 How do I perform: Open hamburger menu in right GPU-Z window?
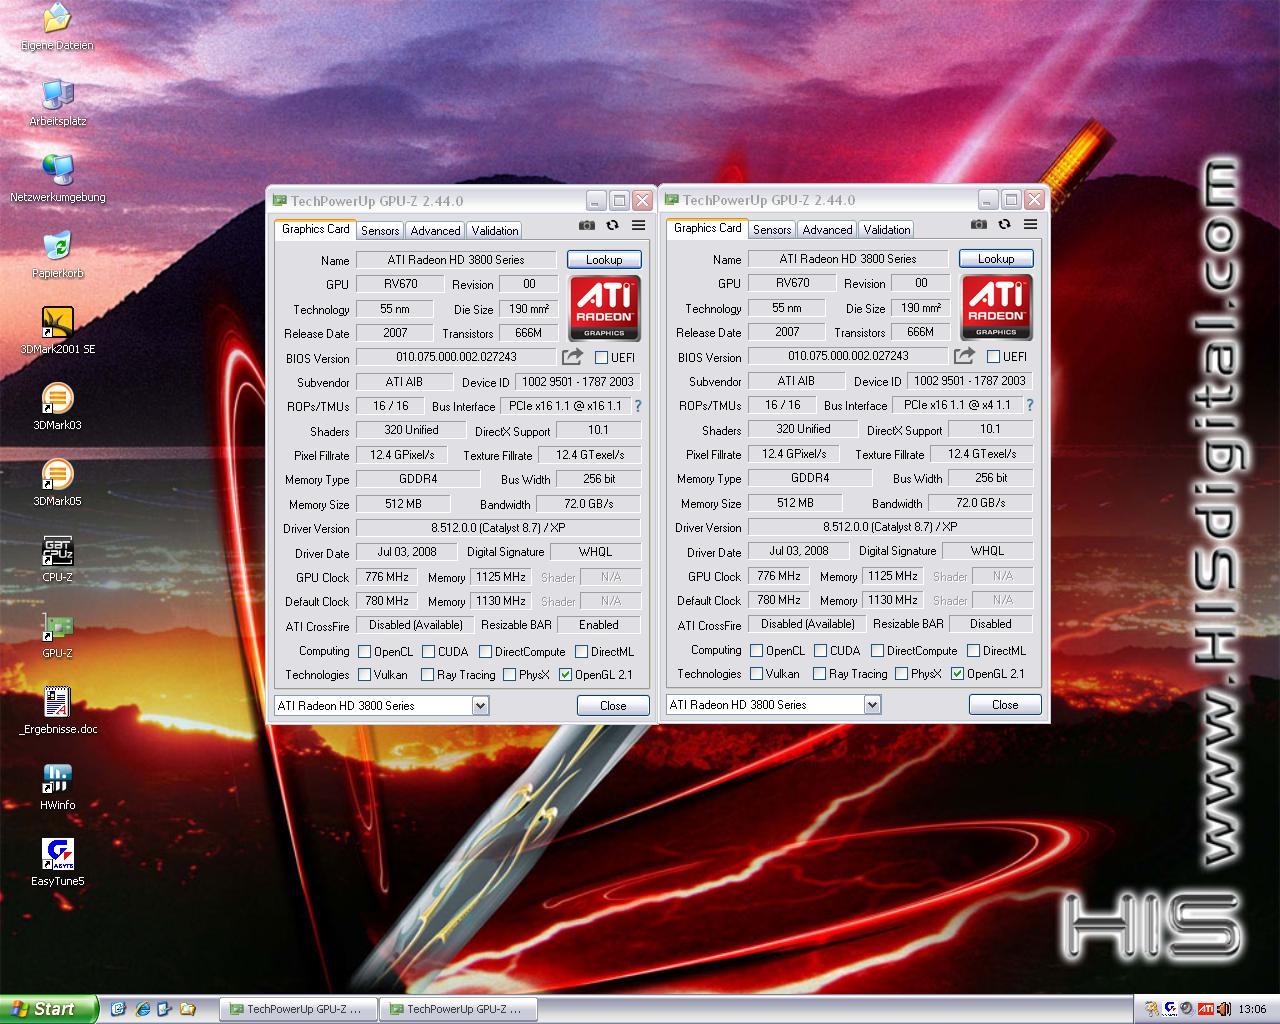point(1030,225)
